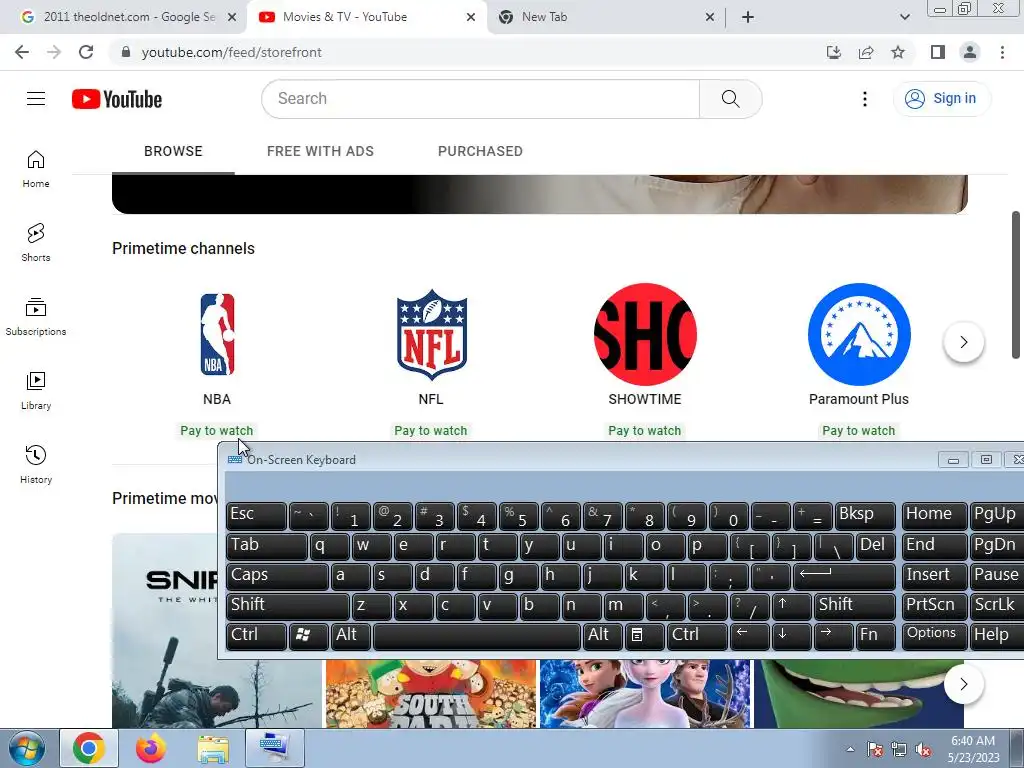
Task: Toggle left Alt key on keyboard
Action: pyautogui.click(x=351, y=635)
